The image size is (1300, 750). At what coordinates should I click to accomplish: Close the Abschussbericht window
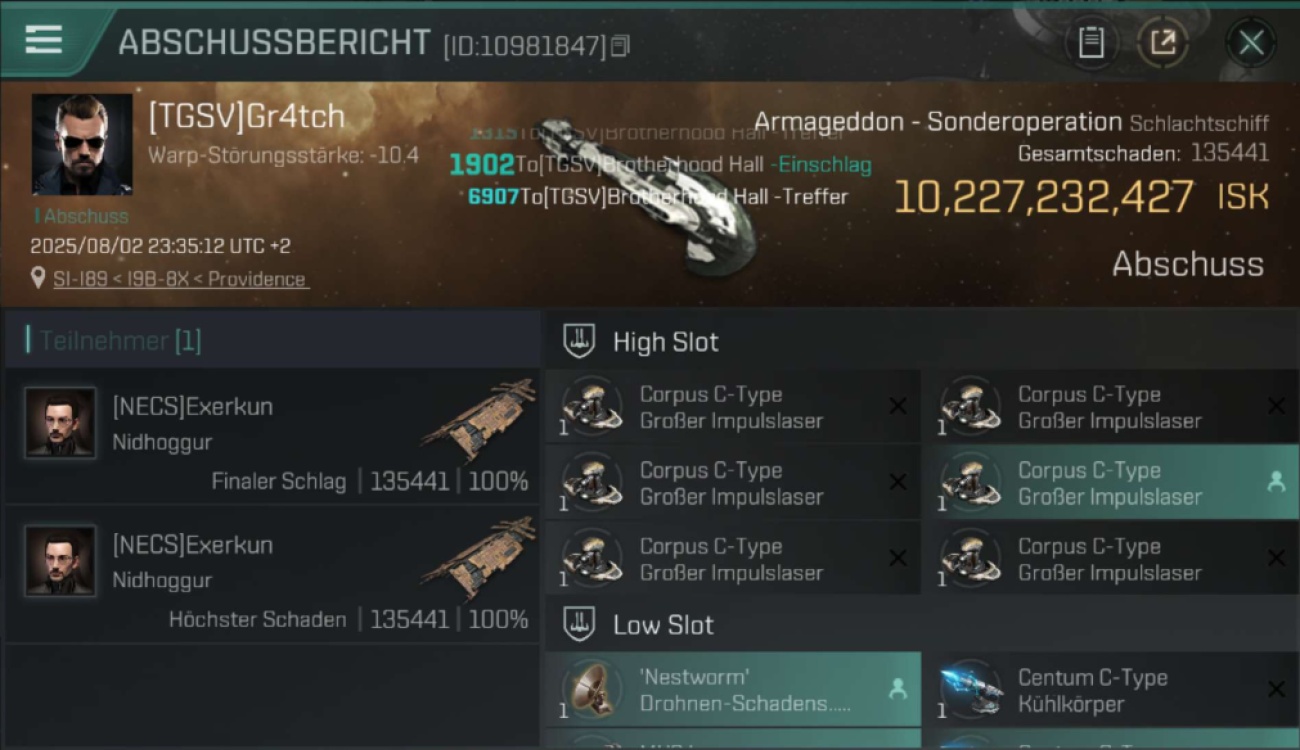point(1251,43)
